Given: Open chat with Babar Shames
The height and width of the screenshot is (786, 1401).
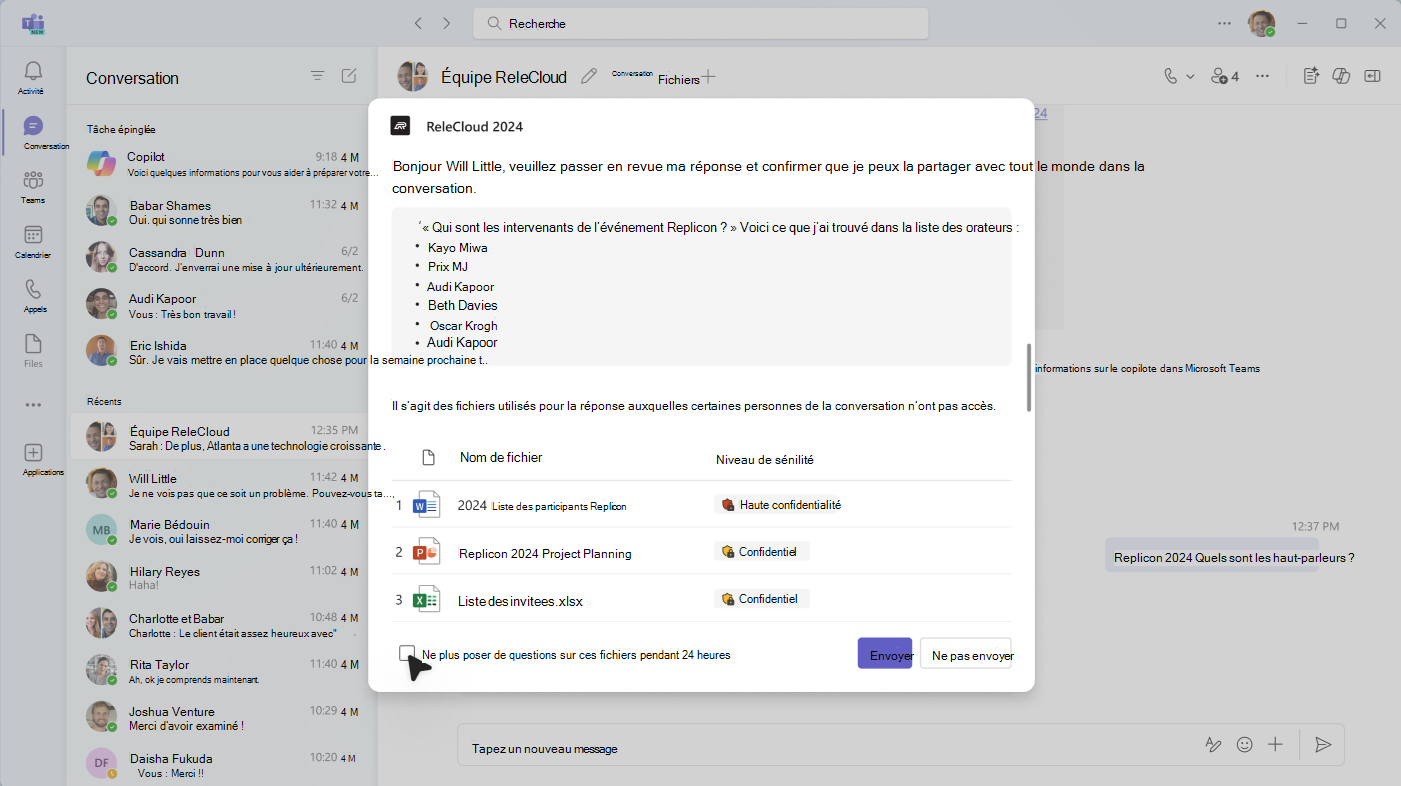Looking at the screenshot, I should [222, 212].
